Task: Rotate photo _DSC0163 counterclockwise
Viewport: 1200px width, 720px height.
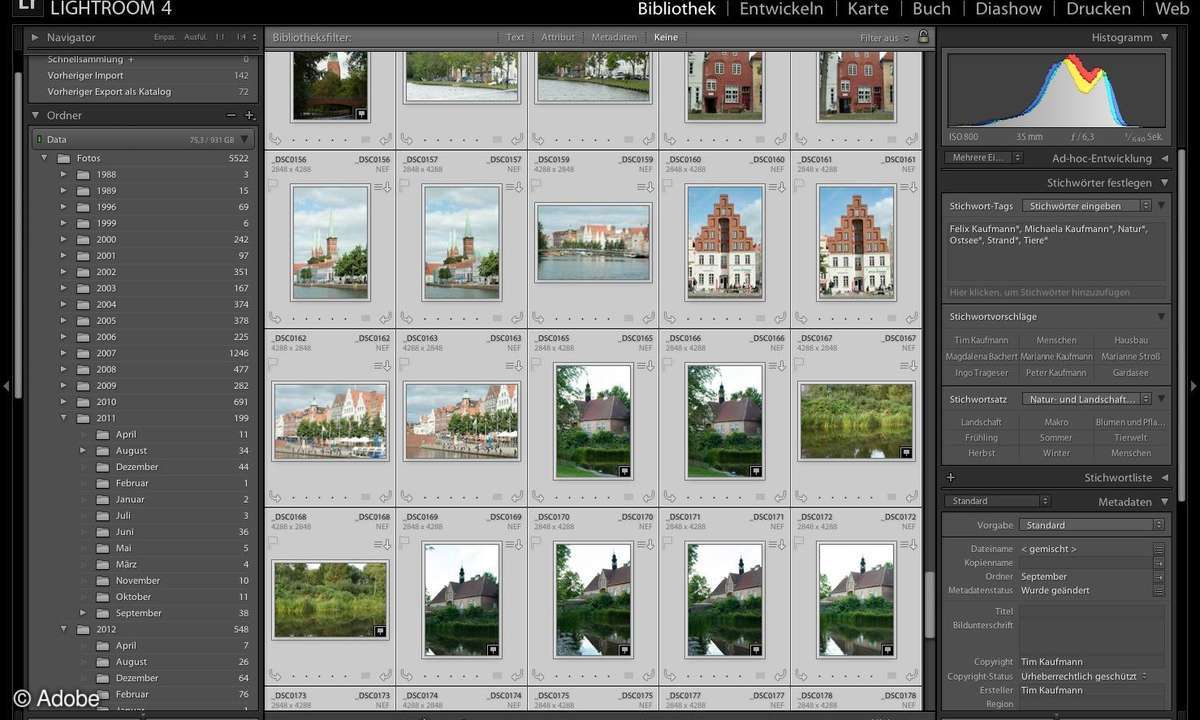Action: point(406,496)
